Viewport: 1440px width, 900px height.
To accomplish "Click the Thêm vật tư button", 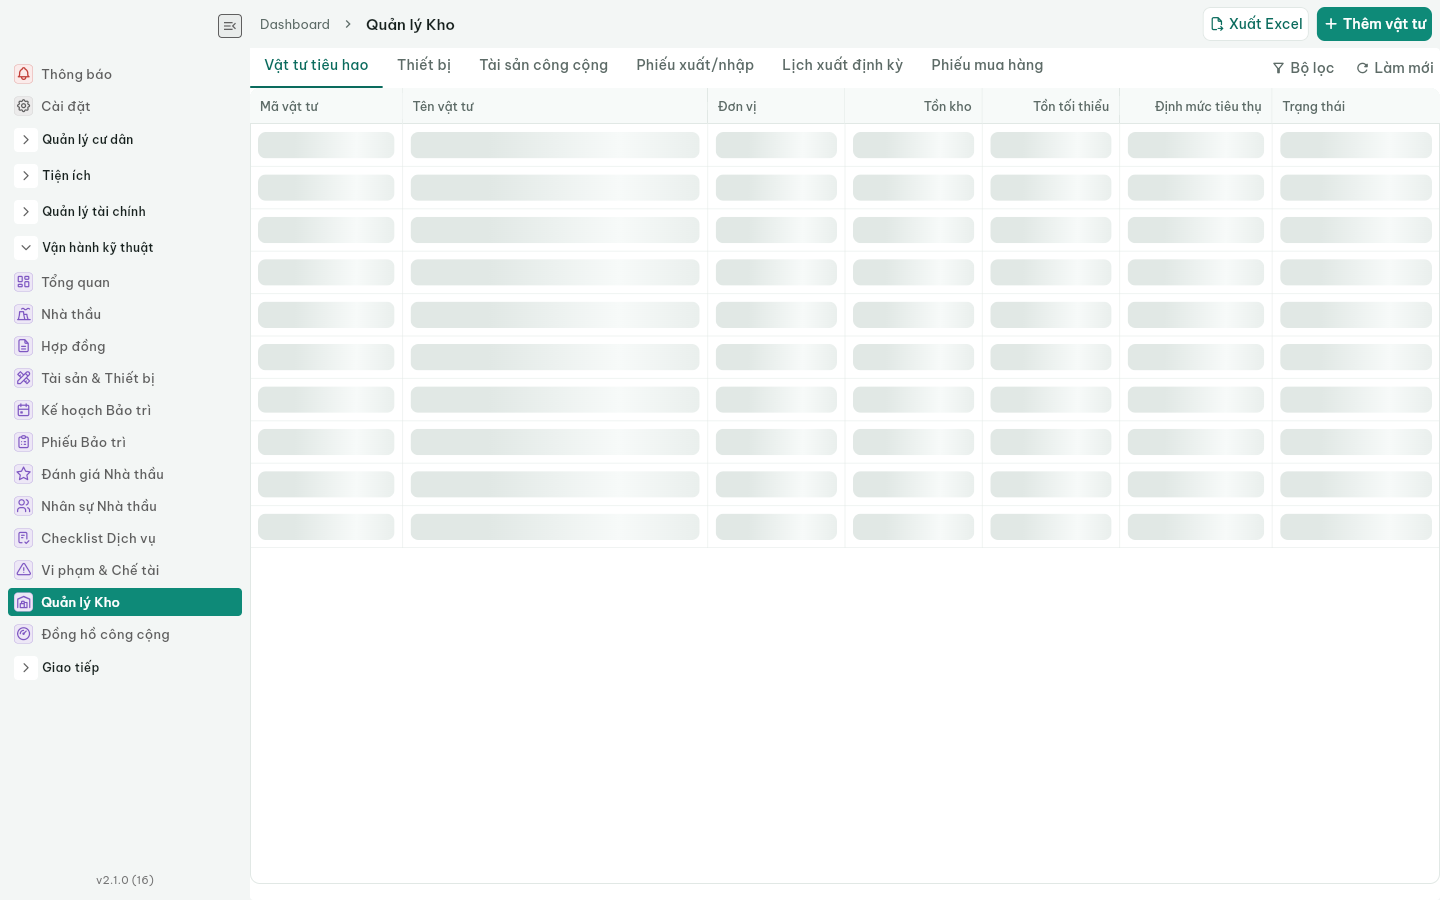I will [x=1374, y=24].
